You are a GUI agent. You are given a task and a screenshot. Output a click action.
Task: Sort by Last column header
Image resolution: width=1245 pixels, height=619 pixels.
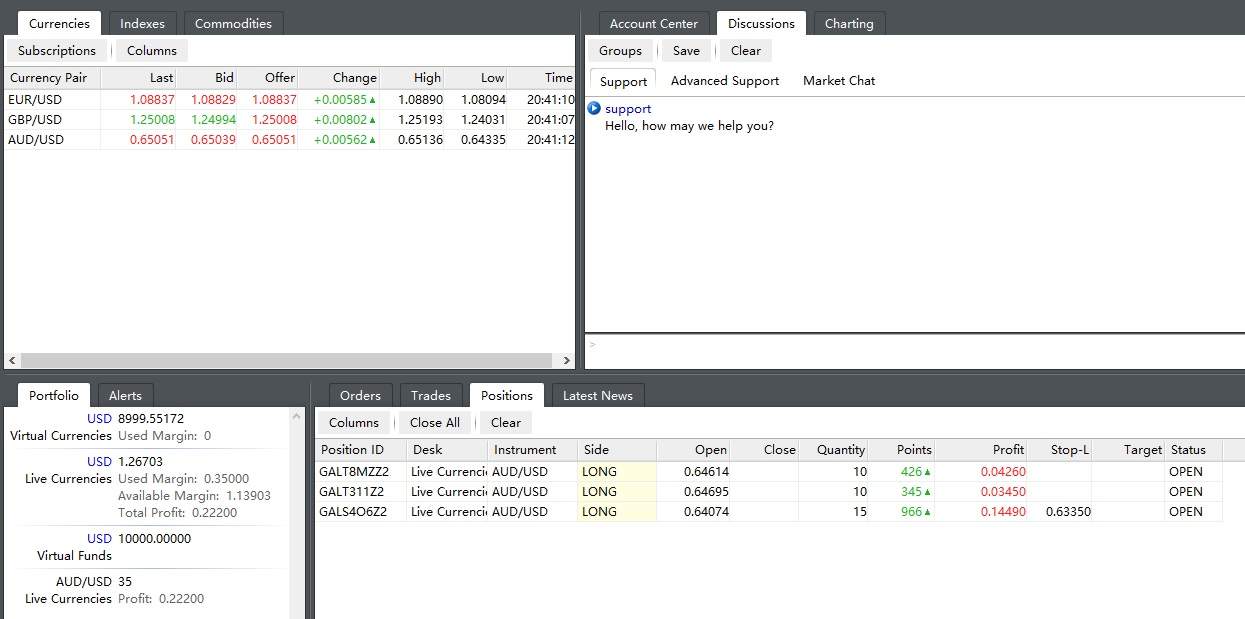coord(139,78)
